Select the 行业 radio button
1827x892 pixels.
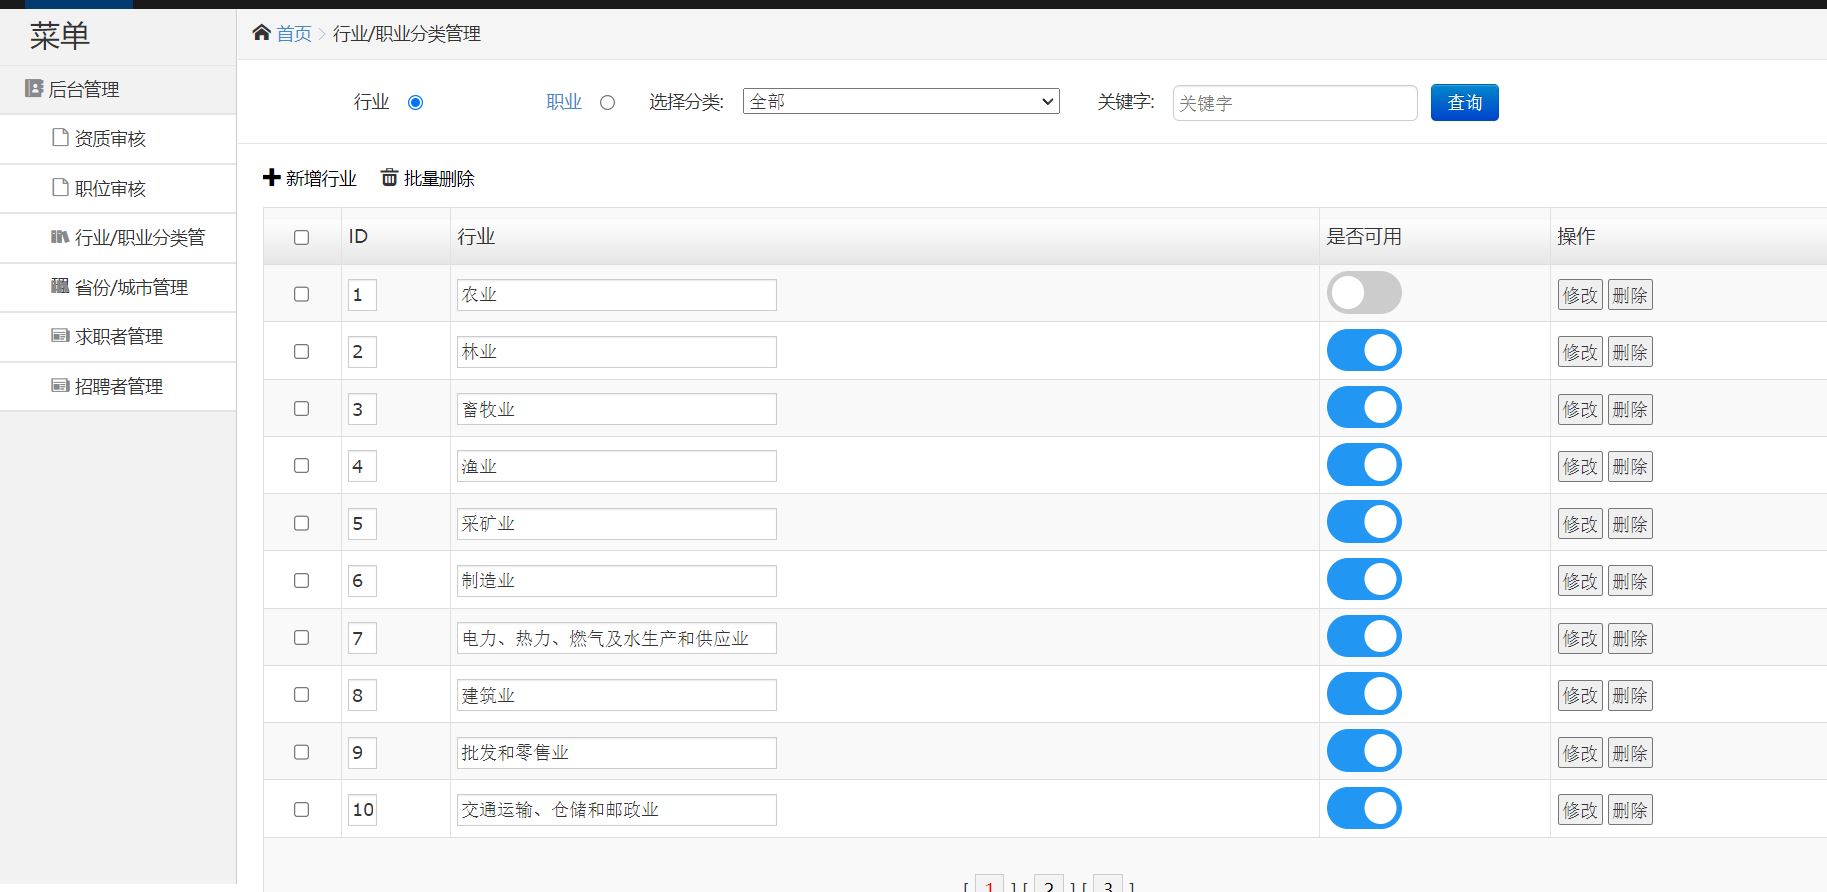(x=416, y=102)
